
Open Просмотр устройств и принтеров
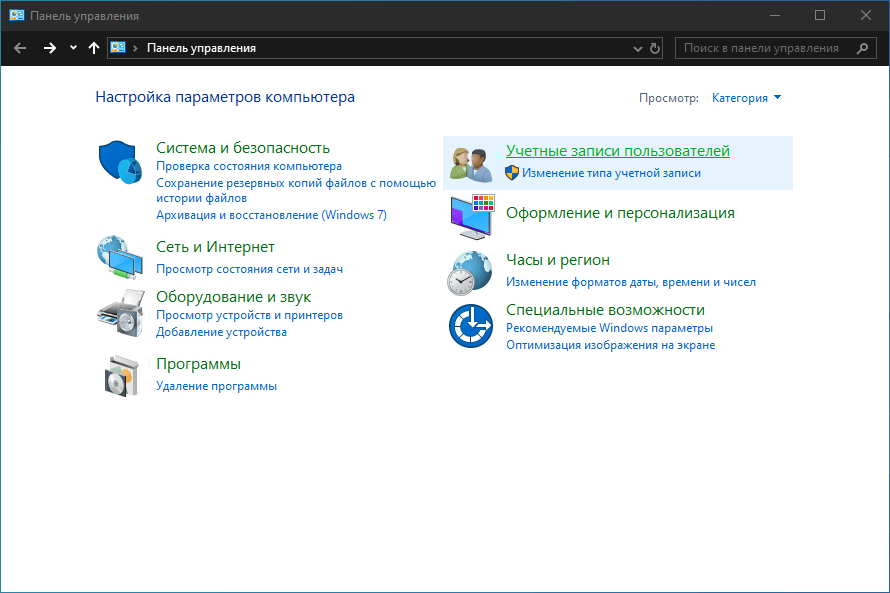click(250, 315)
